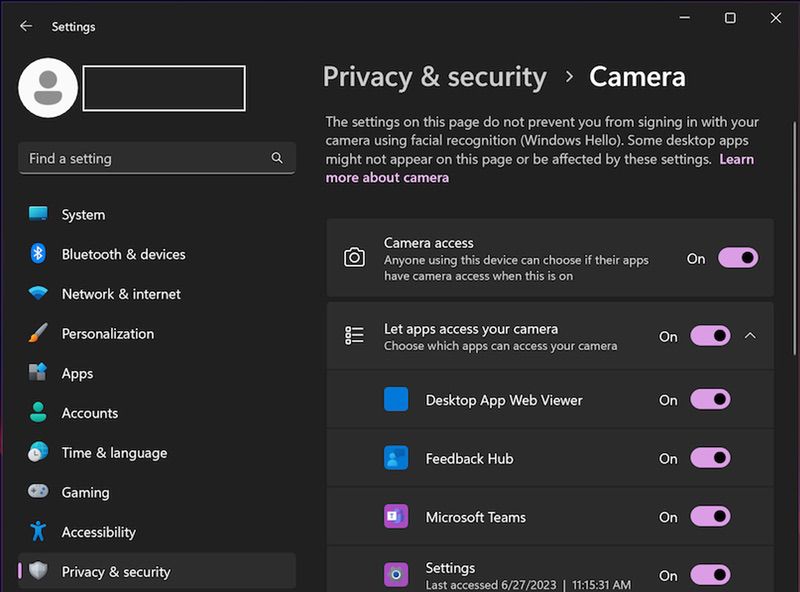Viewport: 800px width, 592px height.
Task: Click the account name box
Action: point(164,88)
